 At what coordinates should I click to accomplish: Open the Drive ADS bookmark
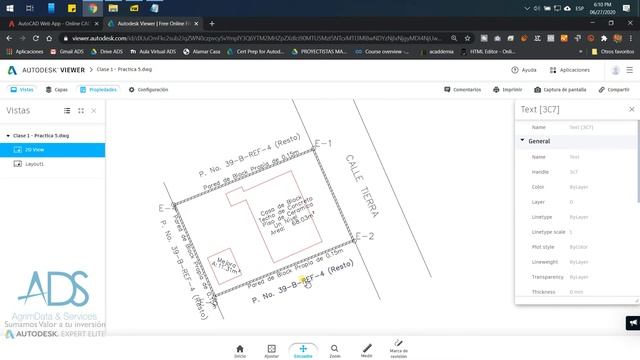pyautogui.click(x=107, y=52)
